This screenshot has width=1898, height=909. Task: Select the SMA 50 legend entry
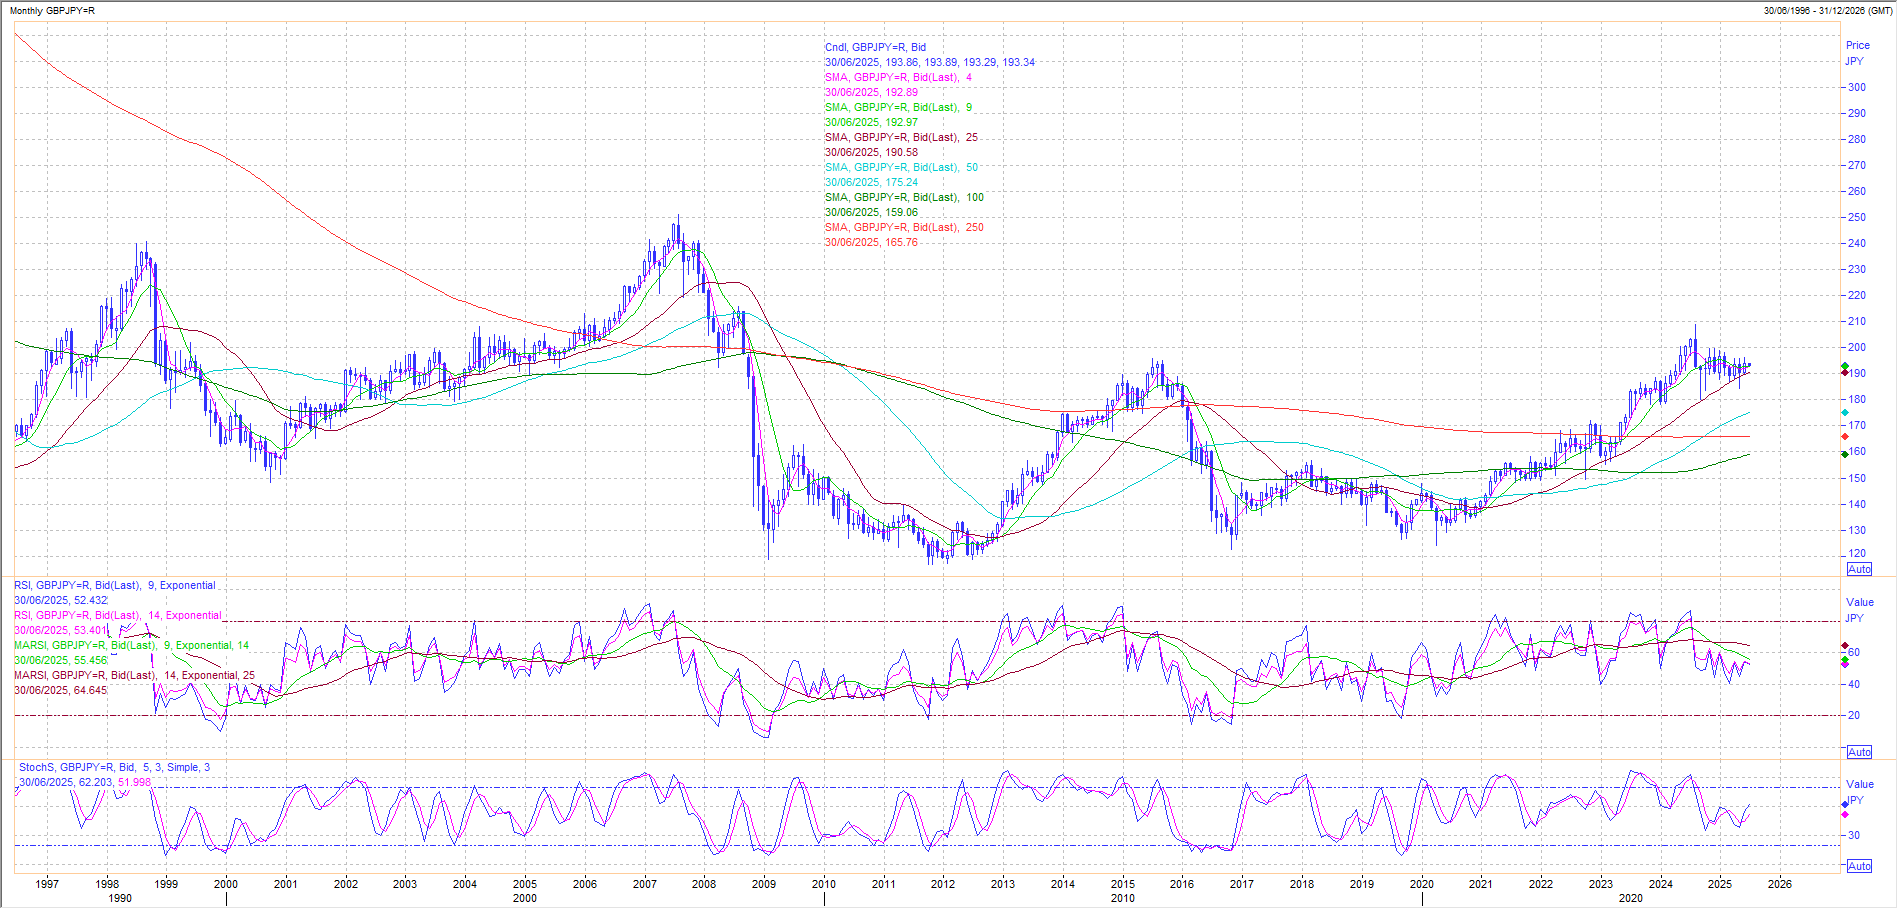(901, 167)
